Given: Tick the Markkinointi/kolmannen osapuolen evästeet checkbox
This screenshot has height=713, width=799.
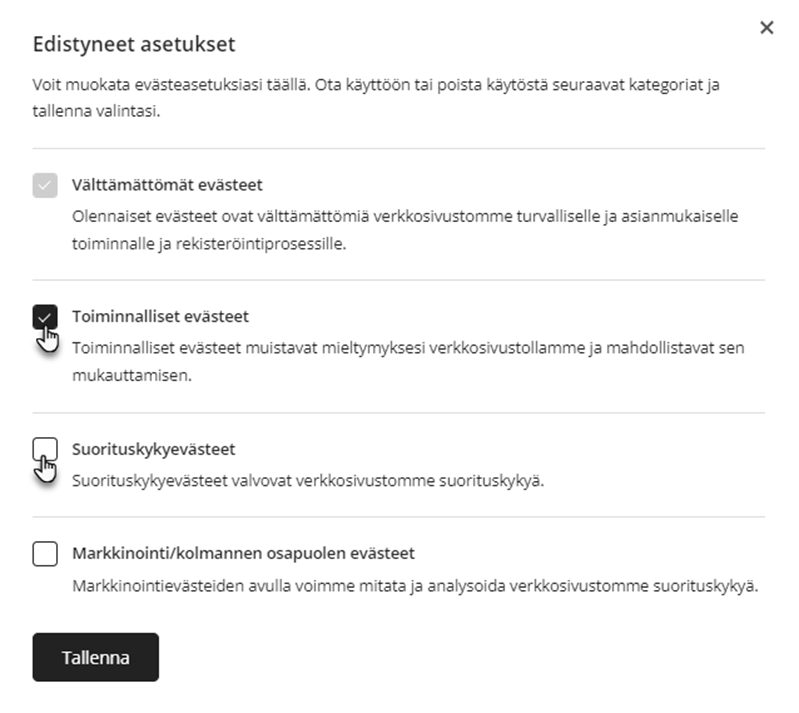Looking at the screenshot, I should coord(45,553).
